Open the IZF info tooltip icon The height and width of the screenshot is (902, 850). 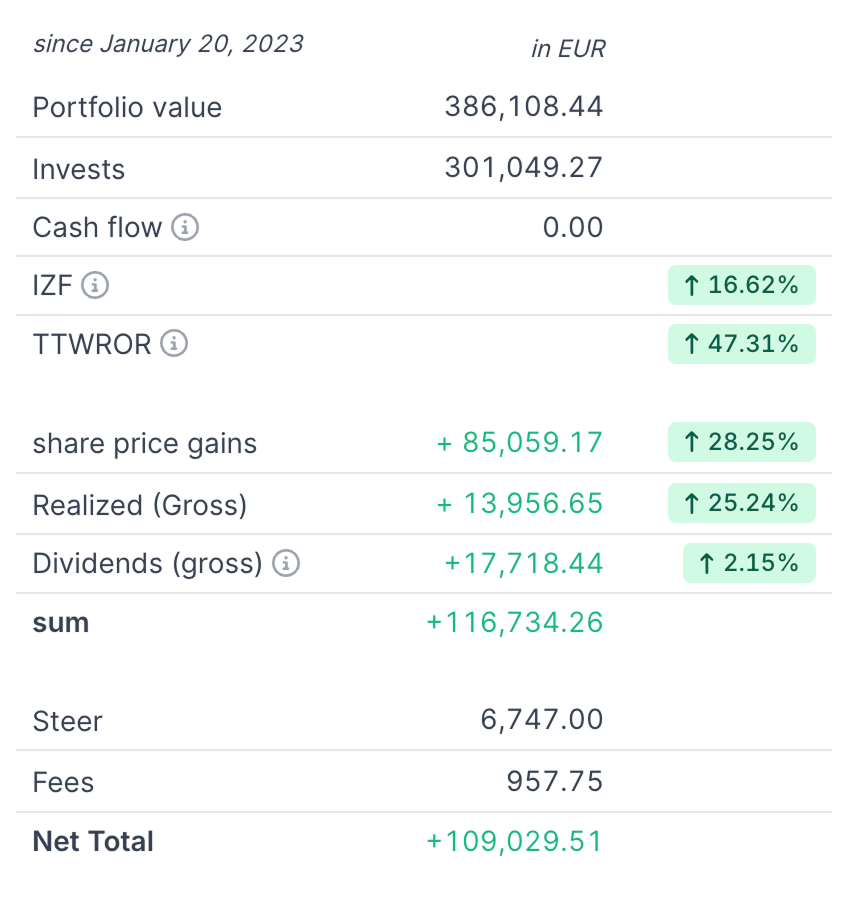click(95, 286)
